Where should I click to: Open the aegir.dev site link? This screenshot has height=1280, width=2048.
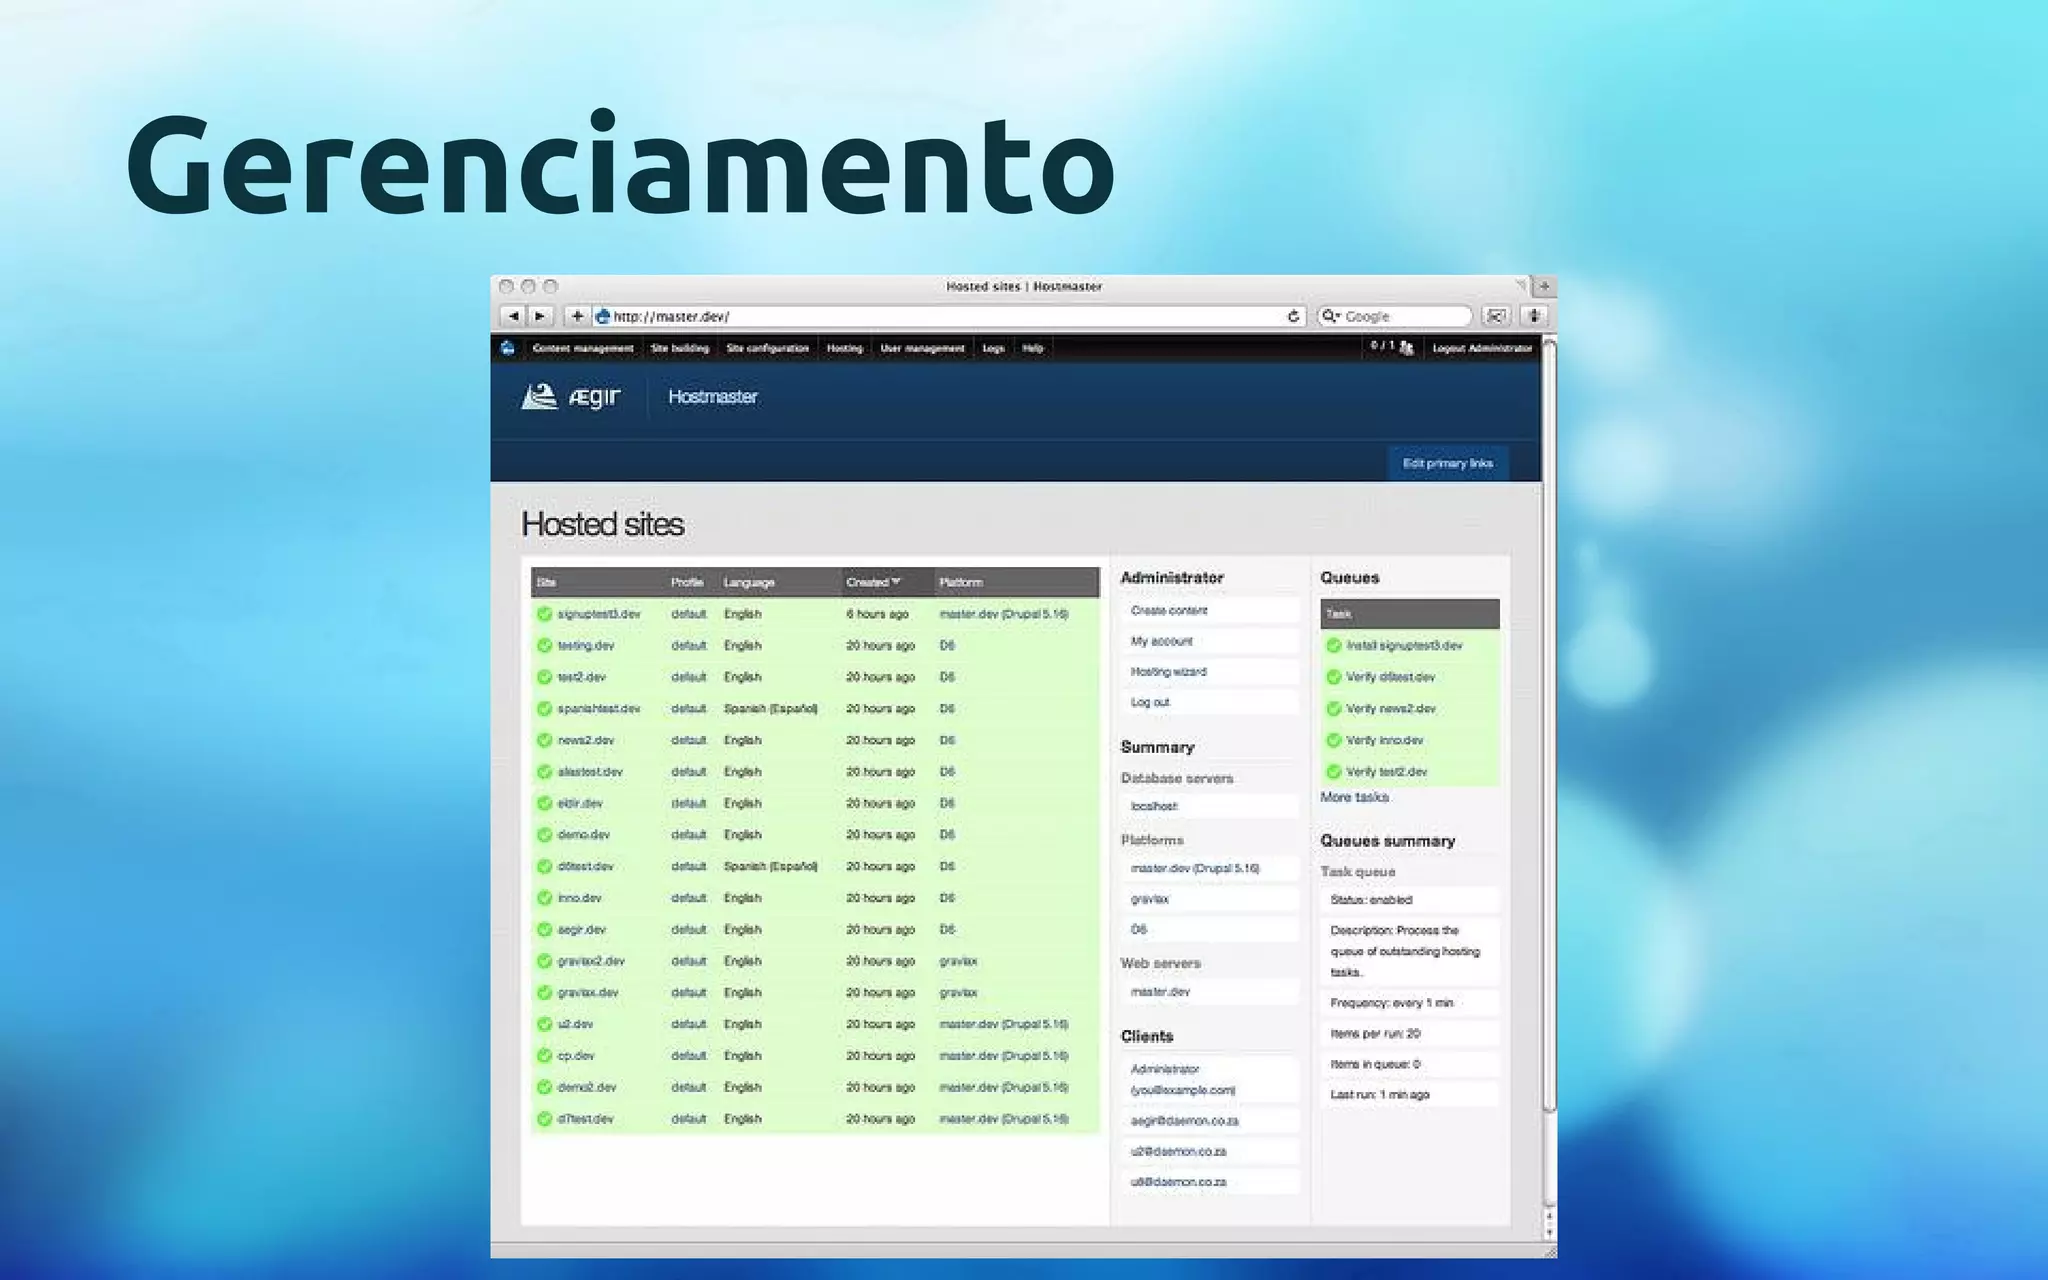[582, 930]
